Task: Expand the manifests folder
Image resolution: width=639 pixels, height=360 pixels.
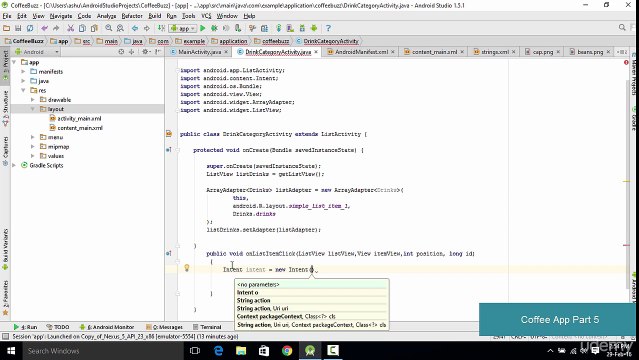Action: [x=23, y=71]
